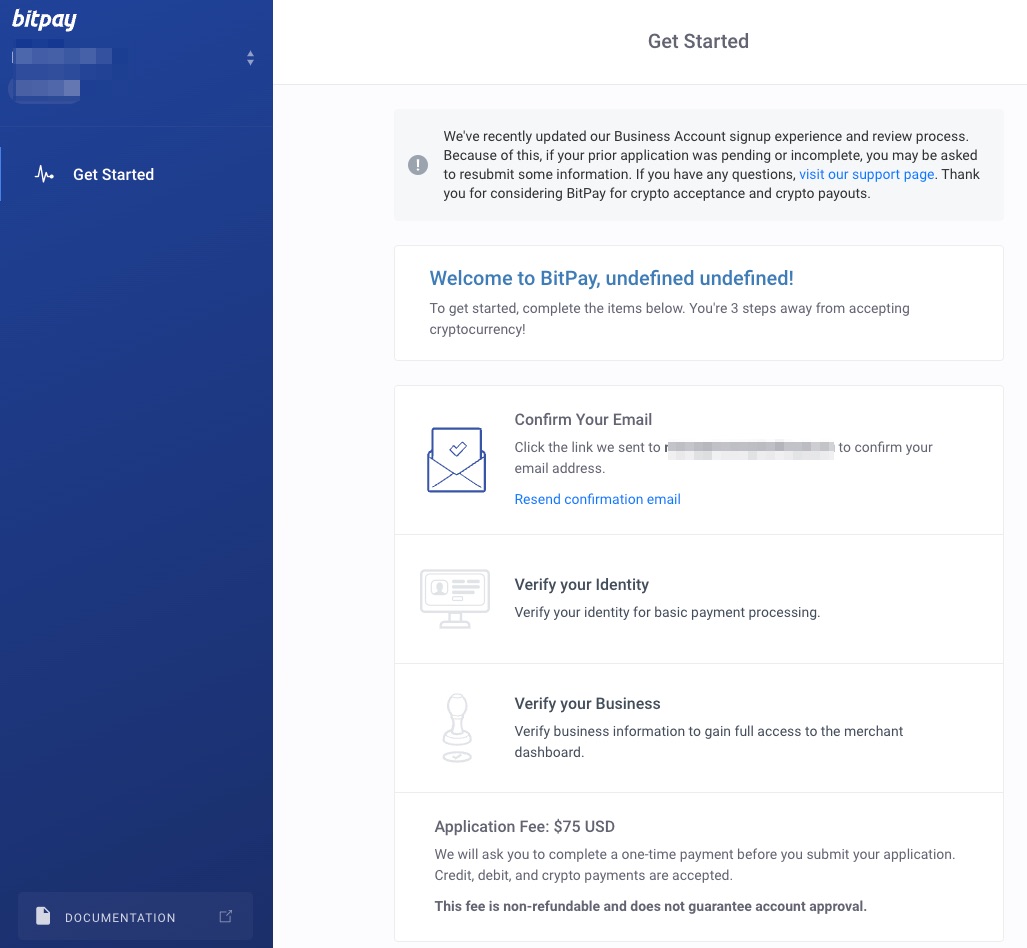Click the Welcome to BitPay heading
Image resolution: width=1027 pixels, height=948 pixels.
(611, 278)
